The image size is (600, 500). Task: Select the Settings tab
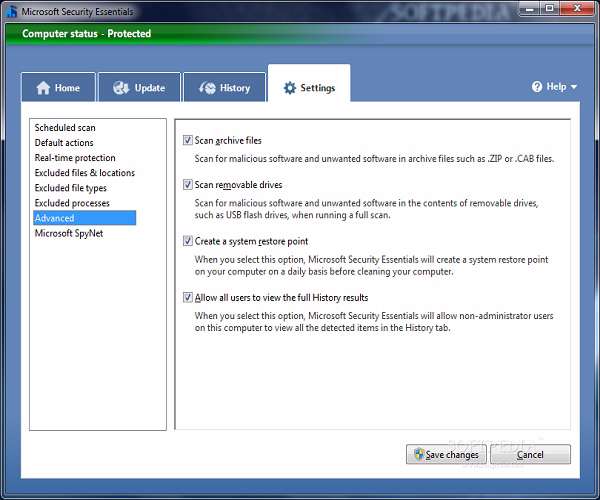pos(309,84)
